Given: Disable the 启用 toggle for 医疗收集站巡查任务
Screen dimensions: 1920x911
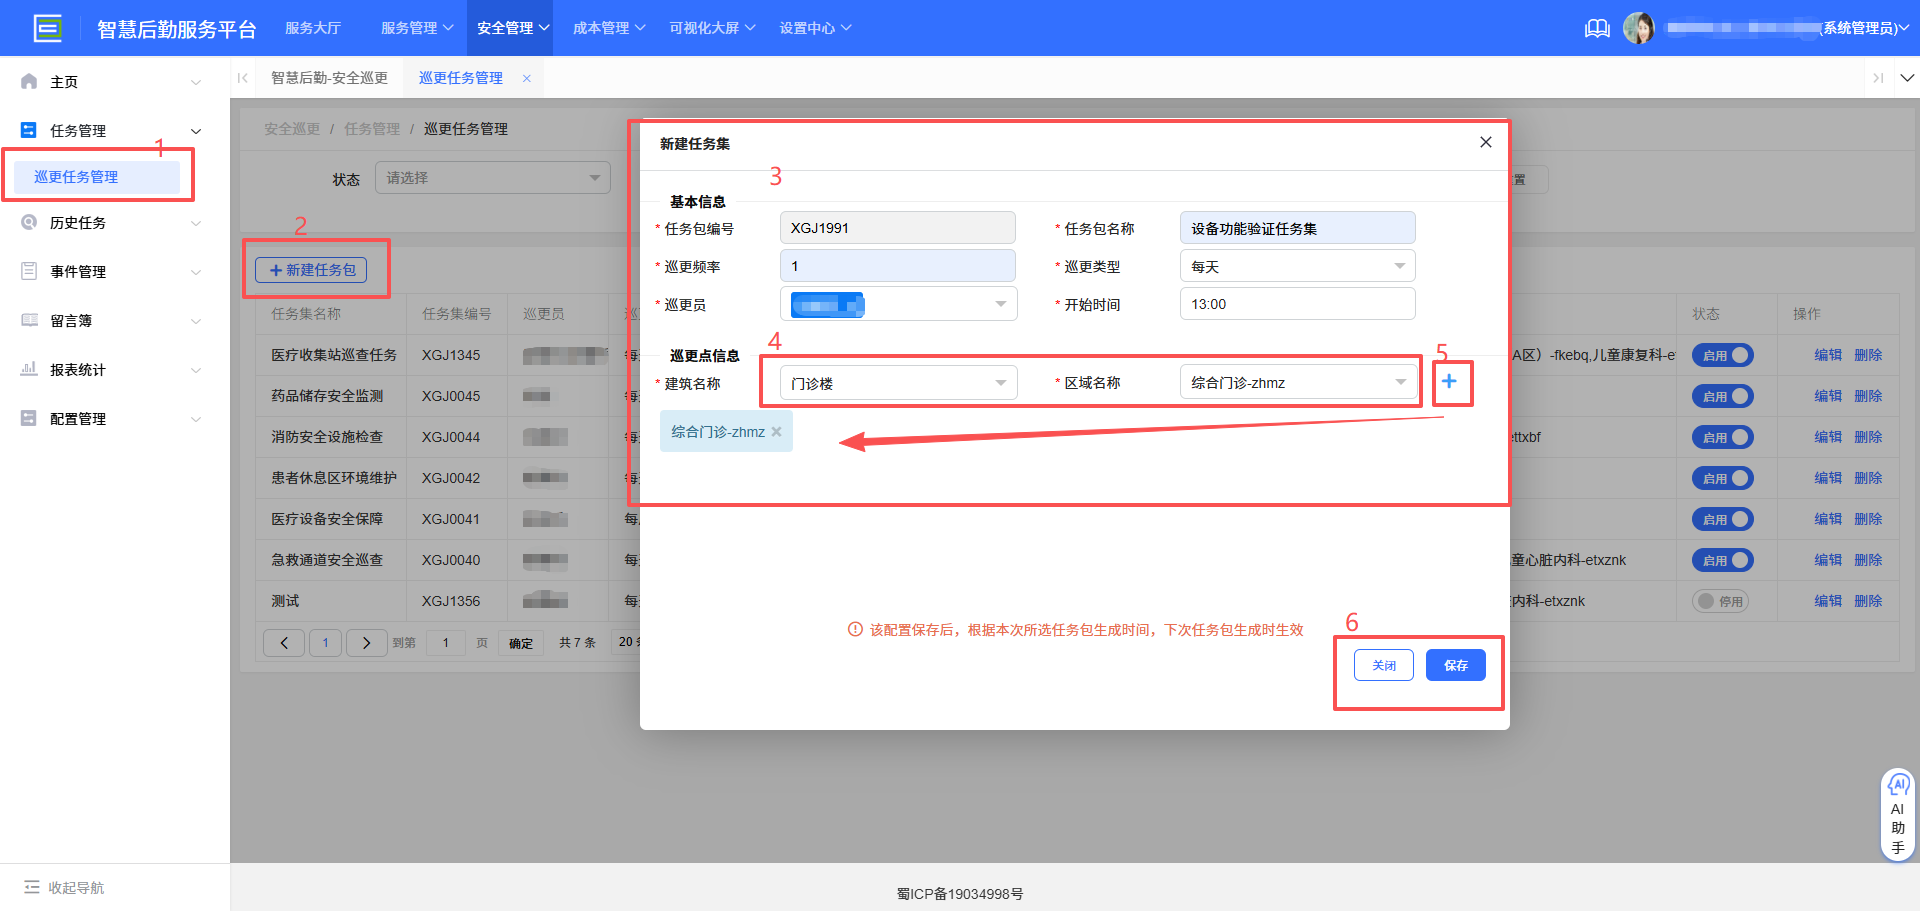Looking at the screenshot, I should point(1721,355).
